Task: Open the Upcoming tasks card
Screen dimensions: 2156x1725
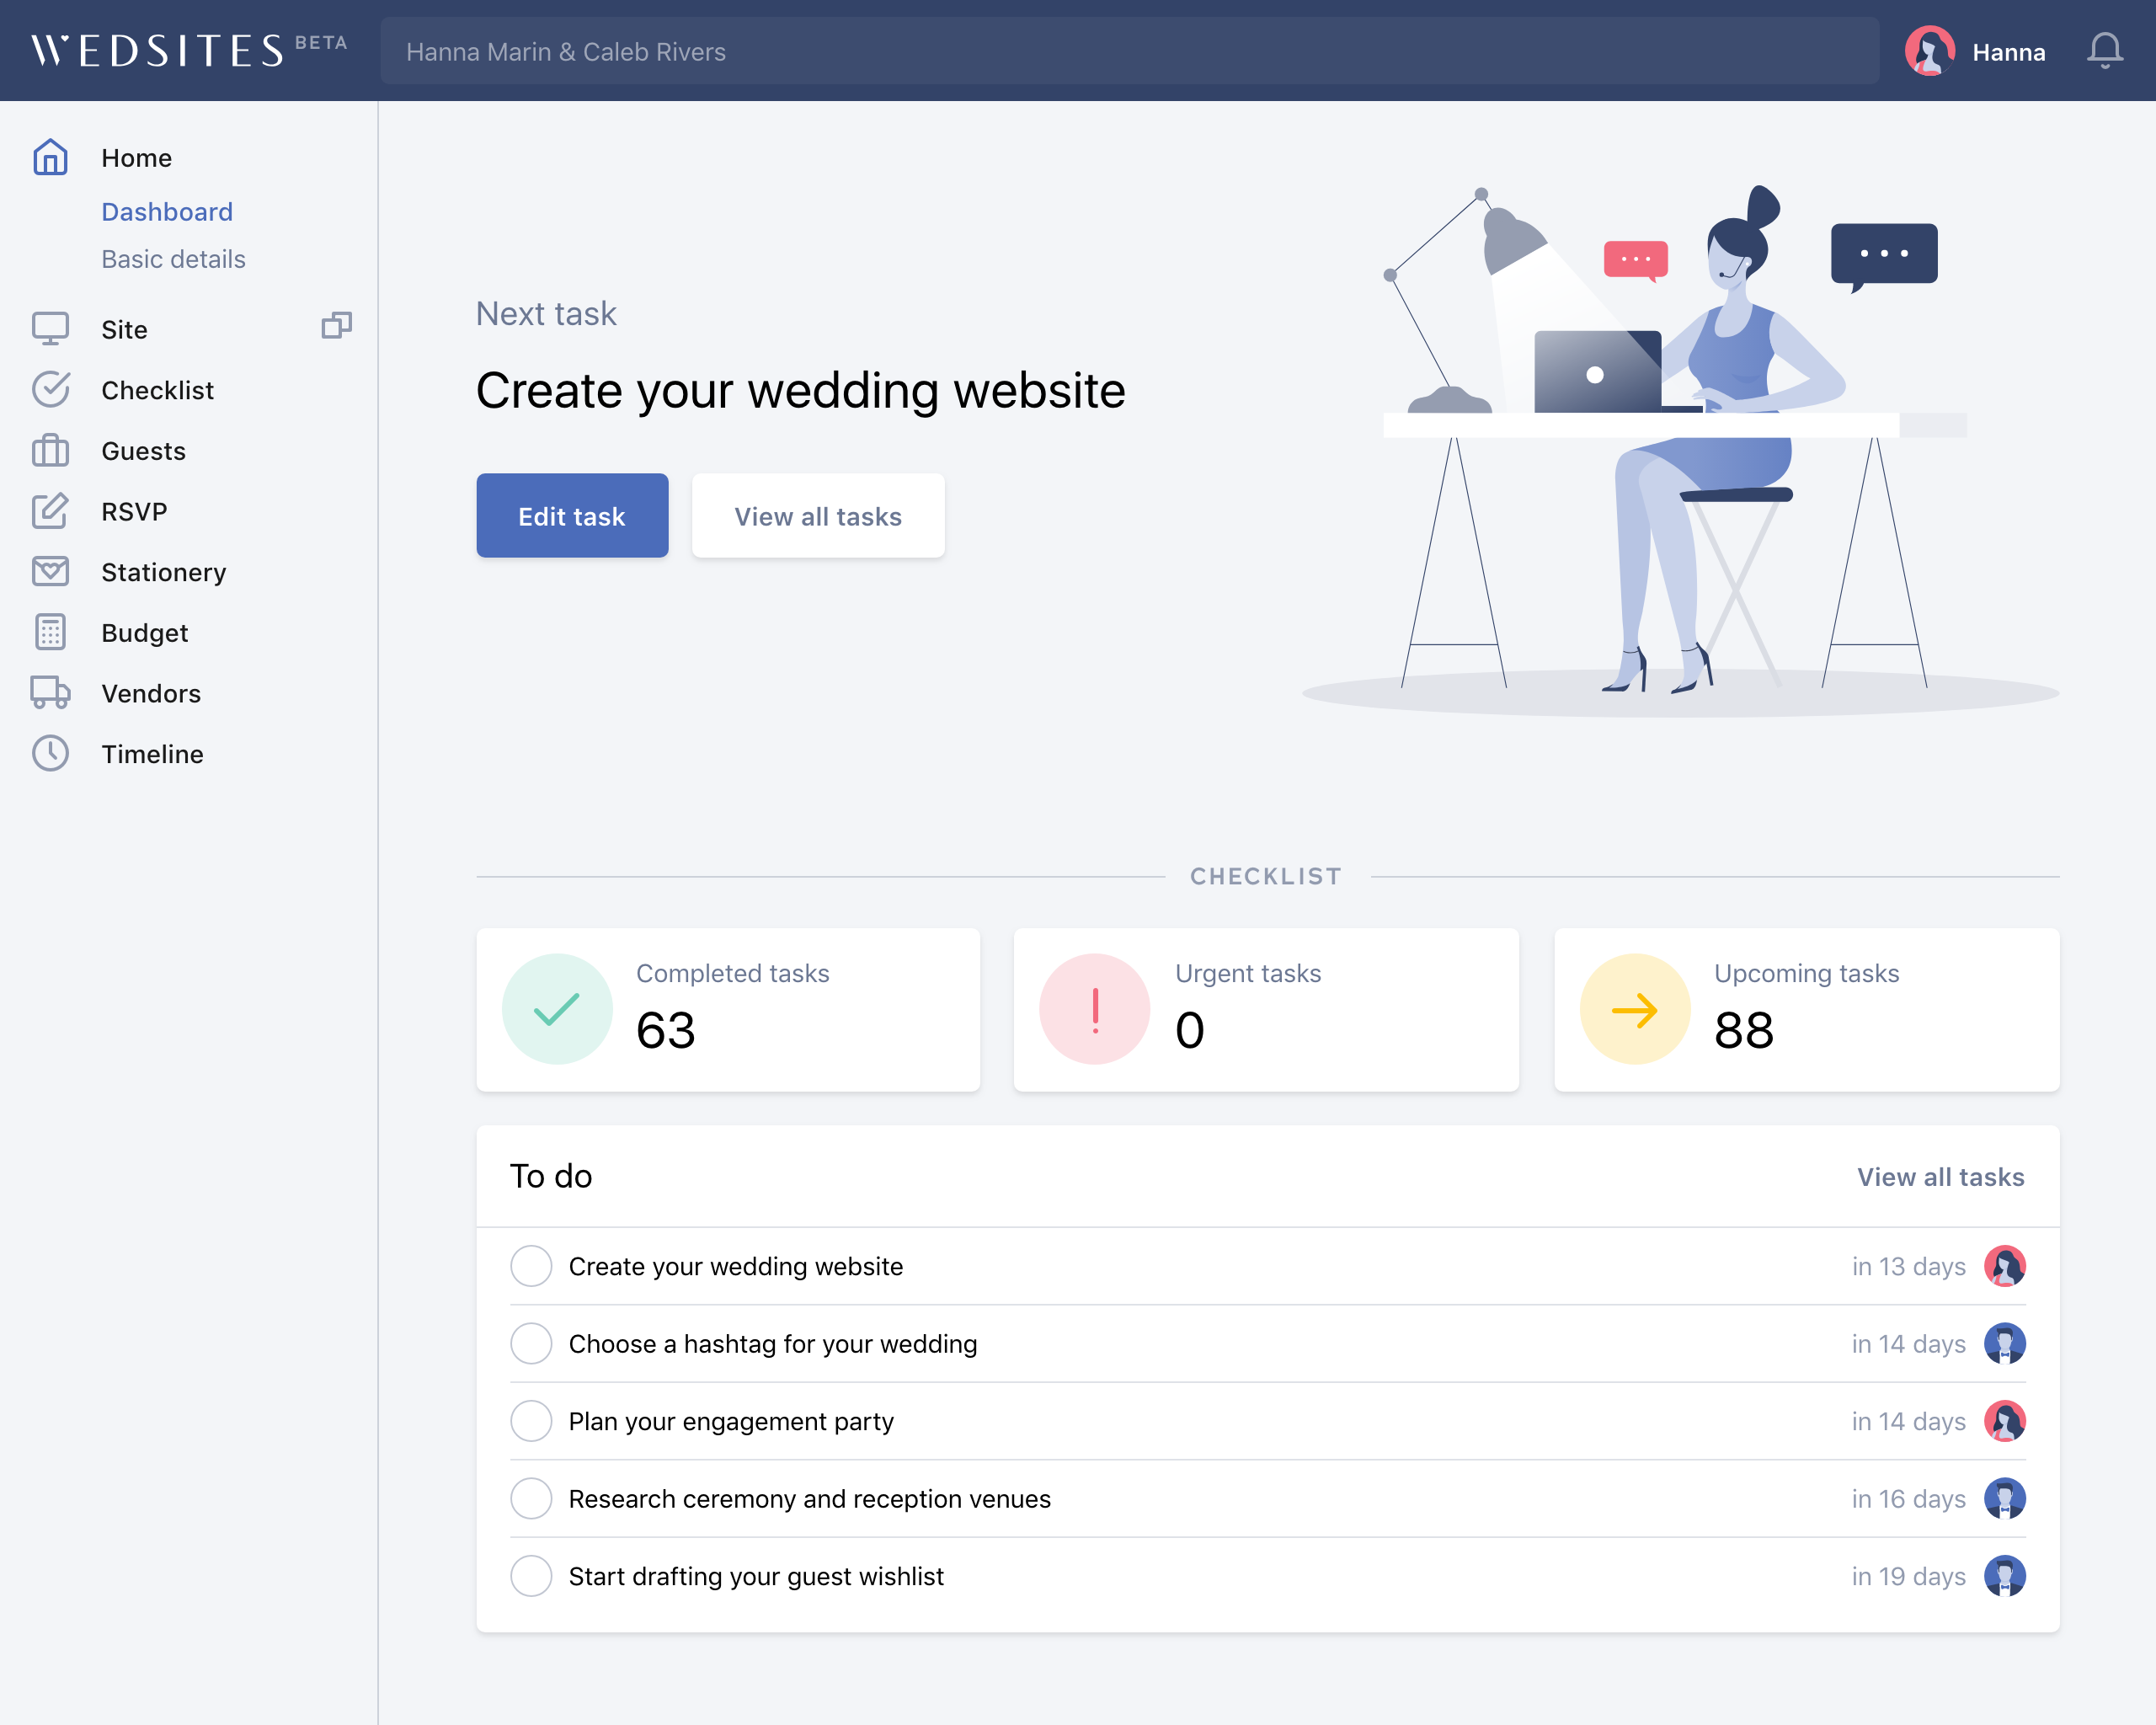Action: (x=1806, y=1009)
